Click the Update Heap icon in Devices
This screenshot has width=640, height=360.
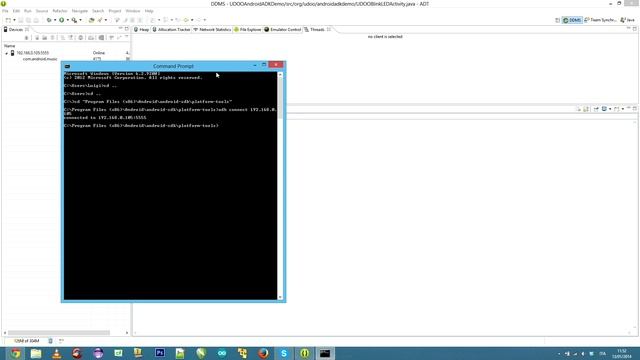point(37,38)
